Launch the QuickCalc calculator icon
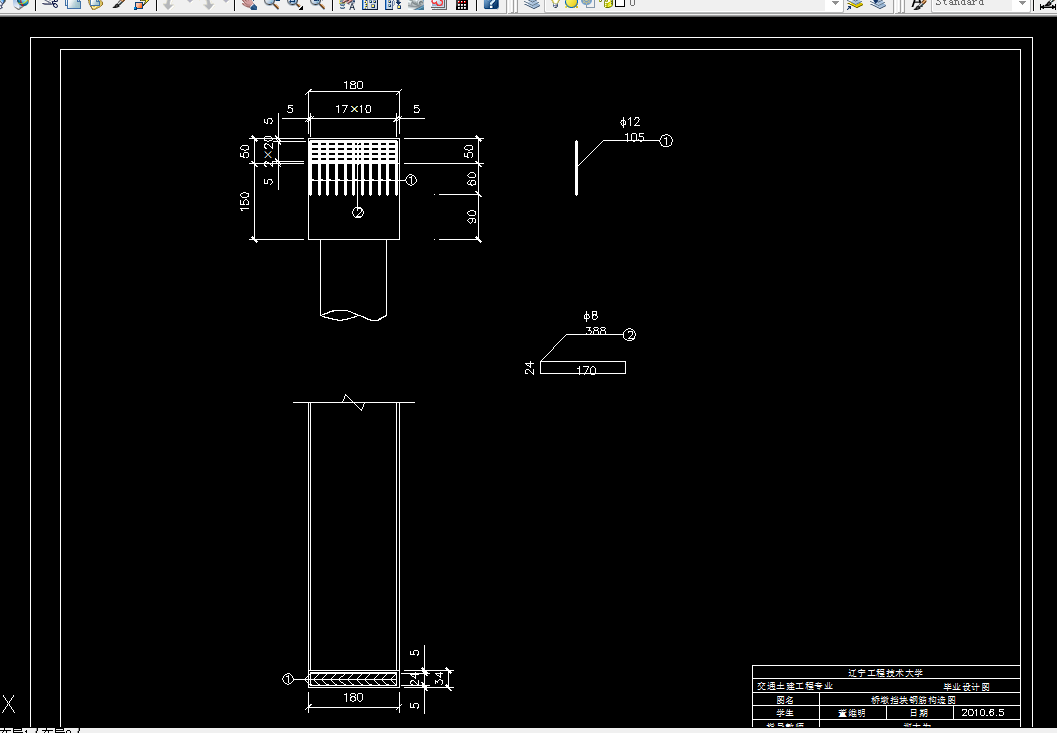1057x733 pixels. coord(462,4)
